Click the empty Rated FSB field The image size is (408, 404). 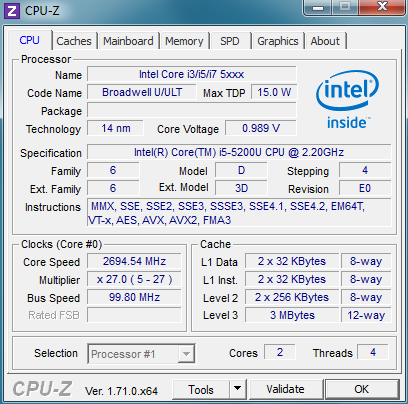[134, 315]
